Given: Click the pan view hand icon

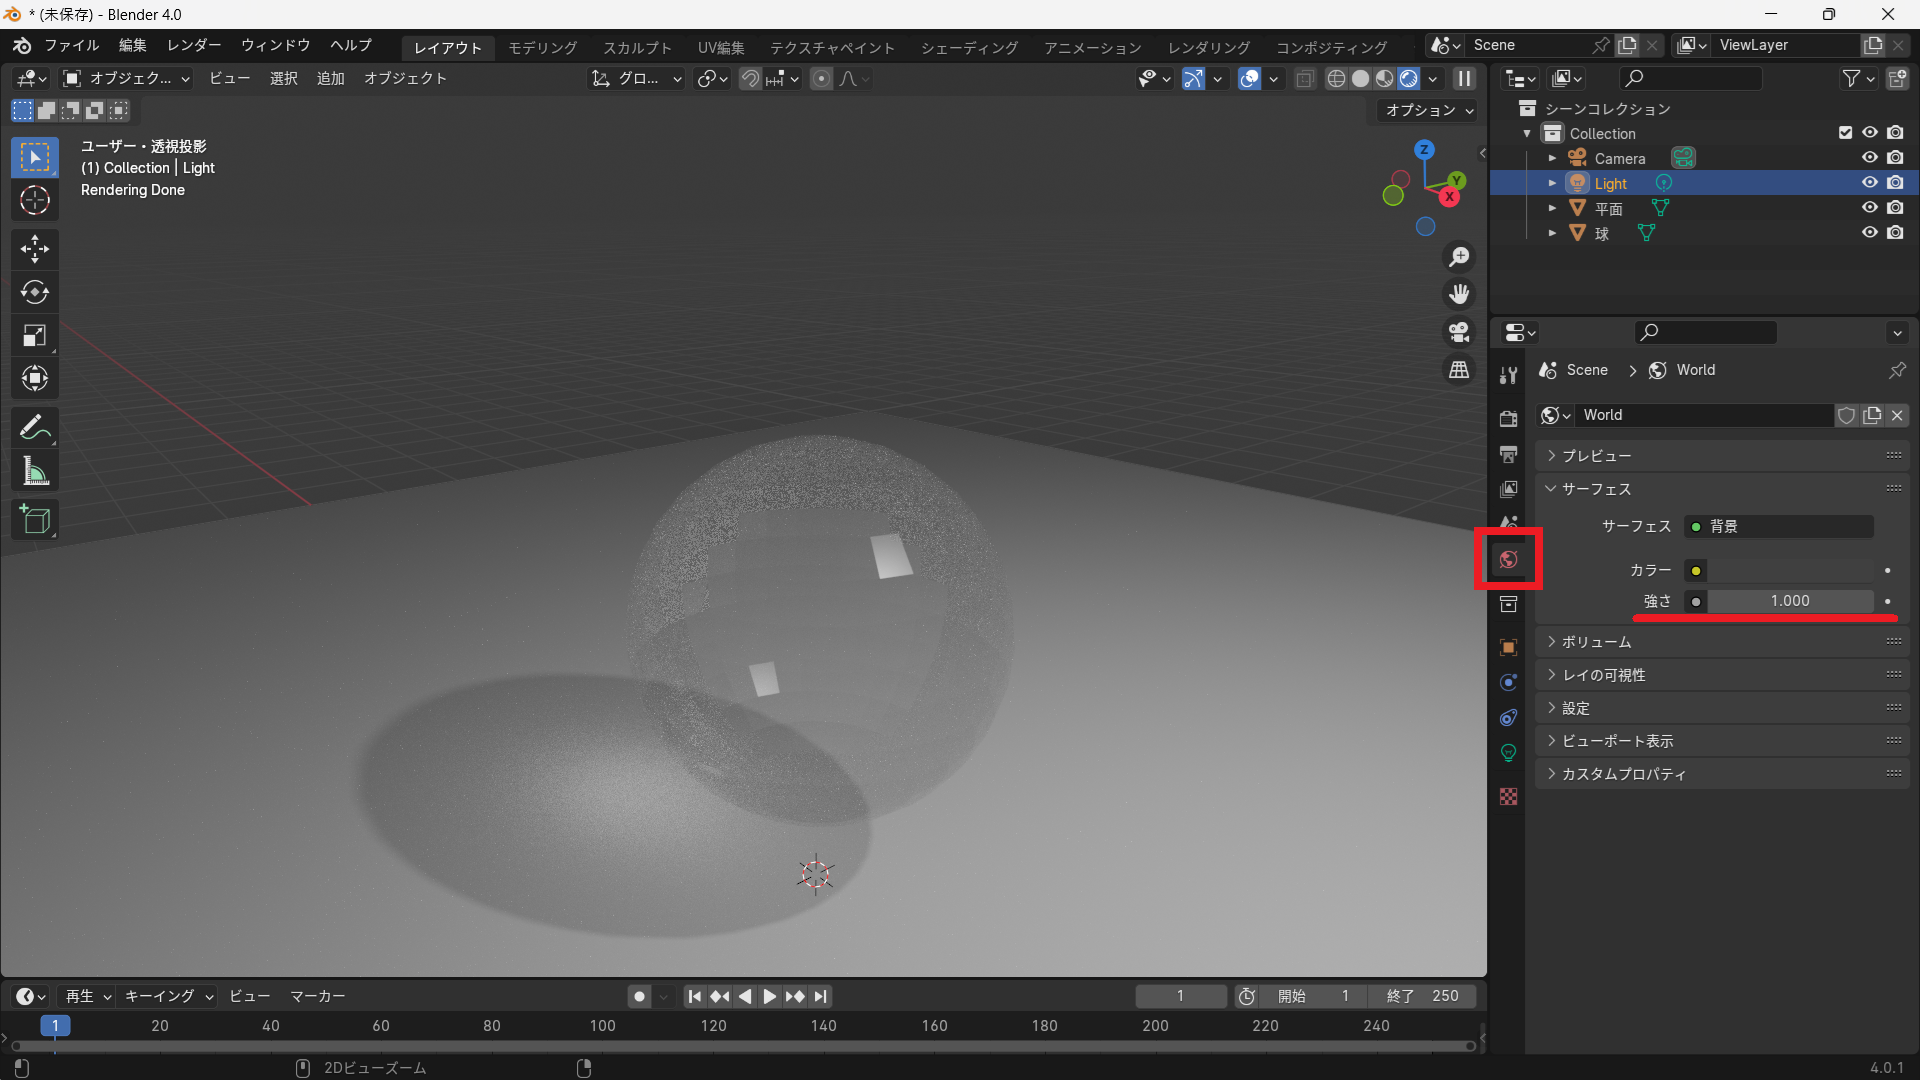Looking at the screenshot, I should click(1460, 294).
